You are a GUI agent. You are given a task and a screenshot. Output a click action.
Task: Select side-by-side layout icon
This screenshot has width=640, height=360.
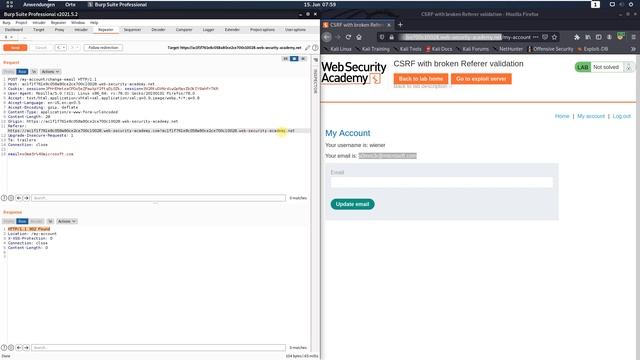285,59
